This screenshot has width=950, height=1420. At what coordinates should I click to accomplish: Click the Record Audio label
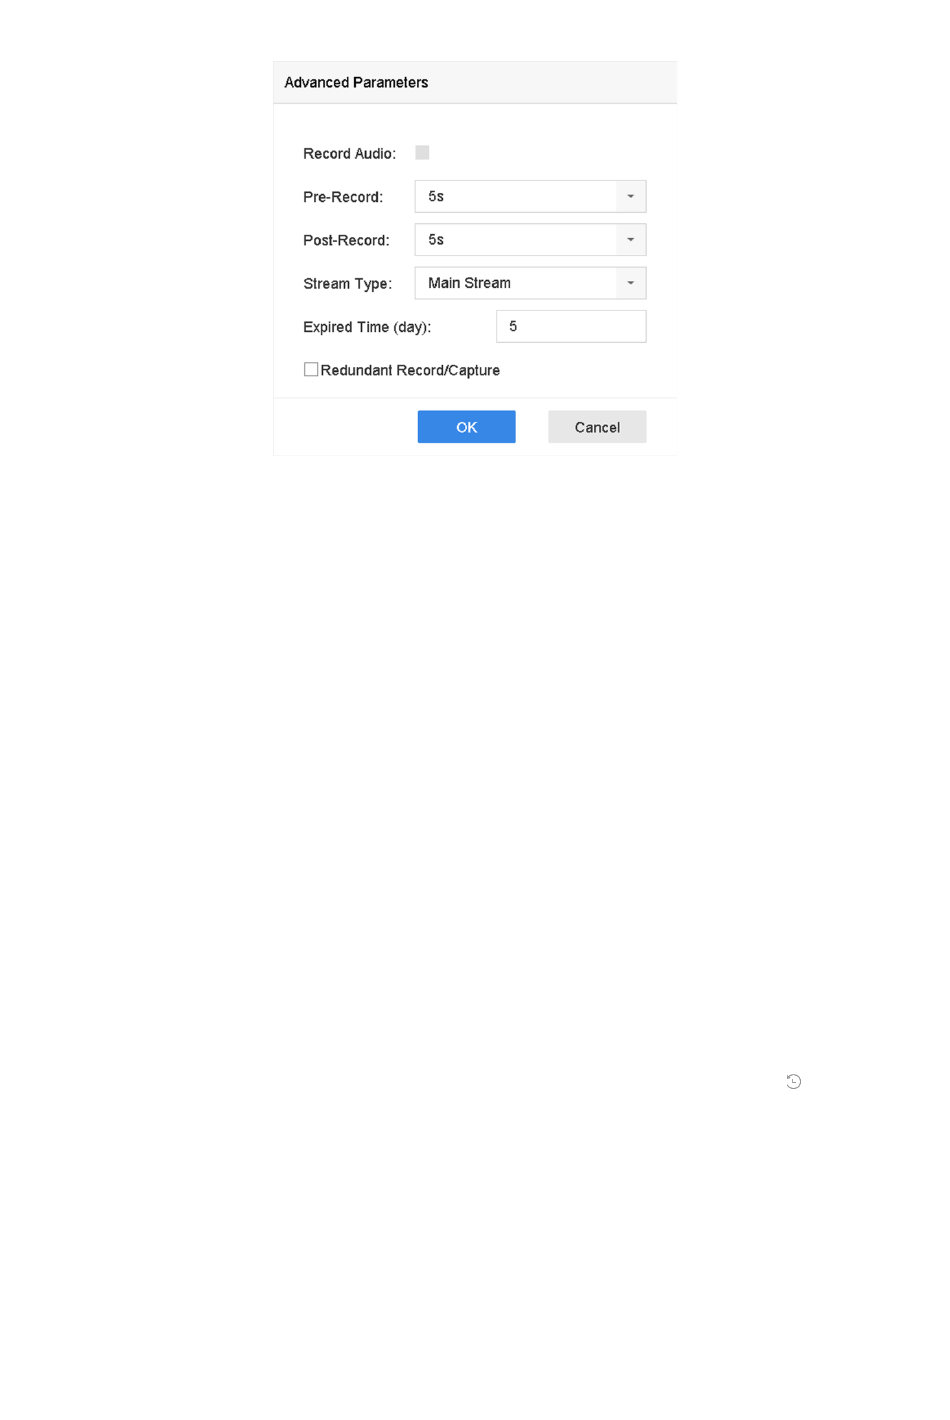(350, 154)
